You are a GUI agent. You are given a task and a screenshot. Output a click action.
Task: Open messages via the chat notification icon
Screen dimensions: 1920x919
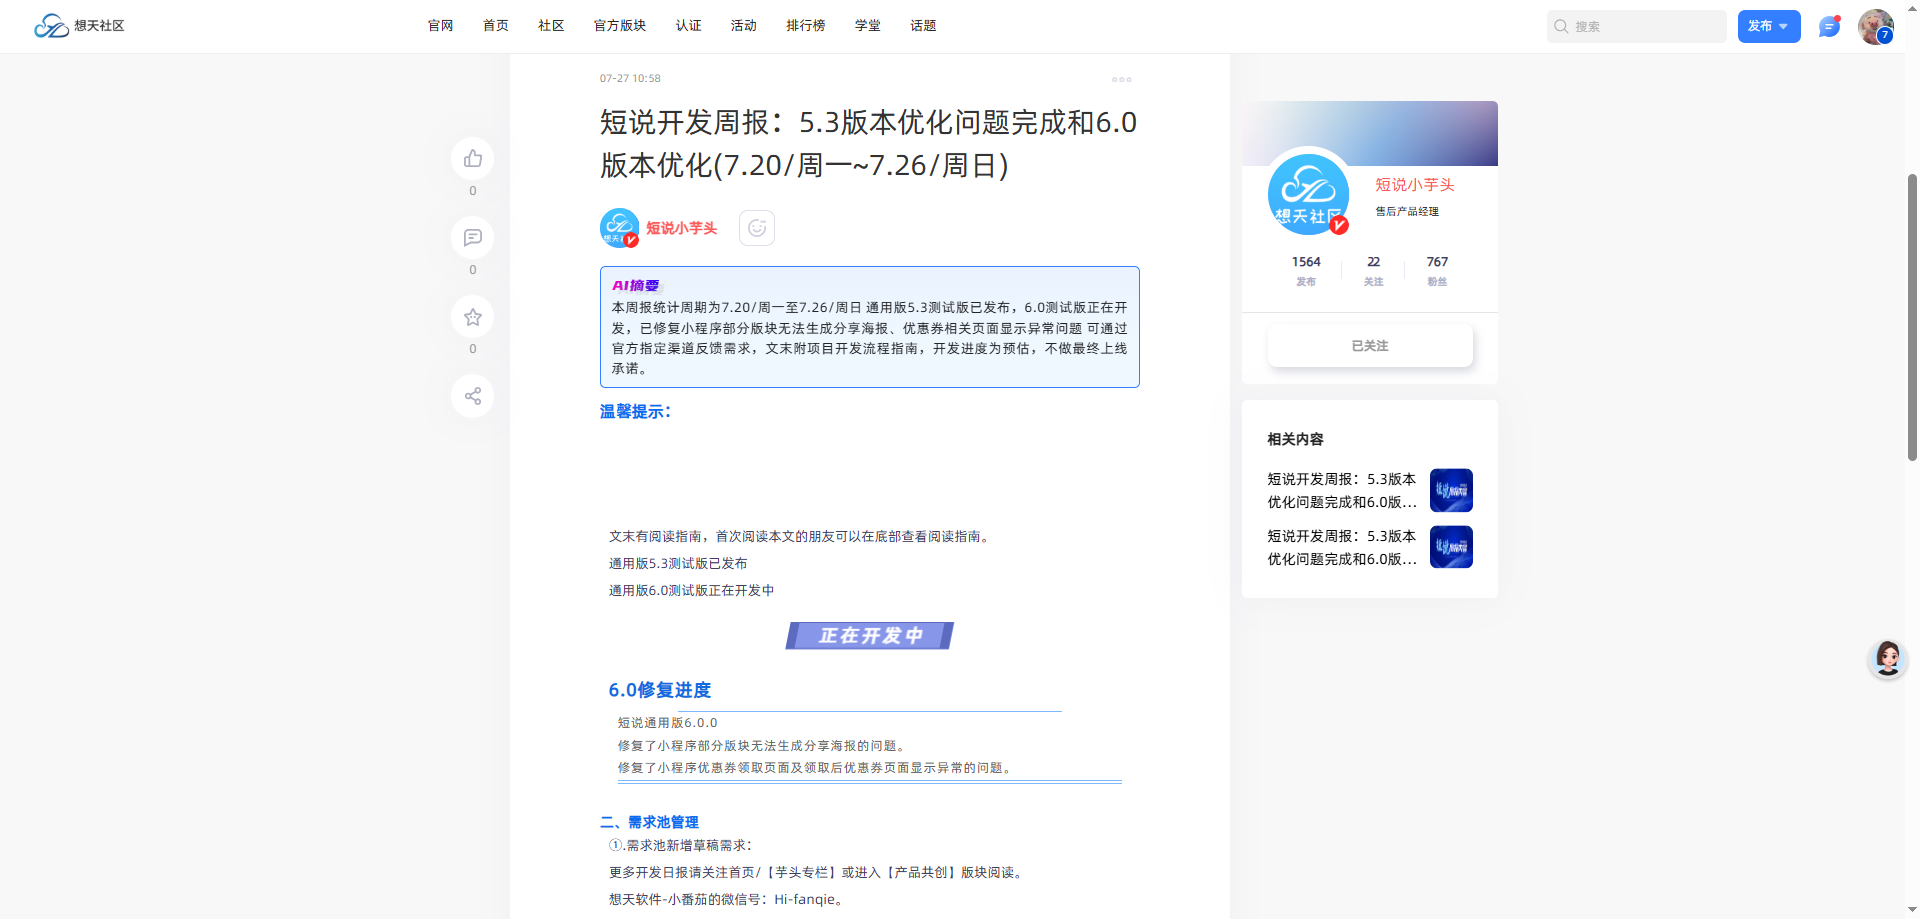pos(1829,26)
